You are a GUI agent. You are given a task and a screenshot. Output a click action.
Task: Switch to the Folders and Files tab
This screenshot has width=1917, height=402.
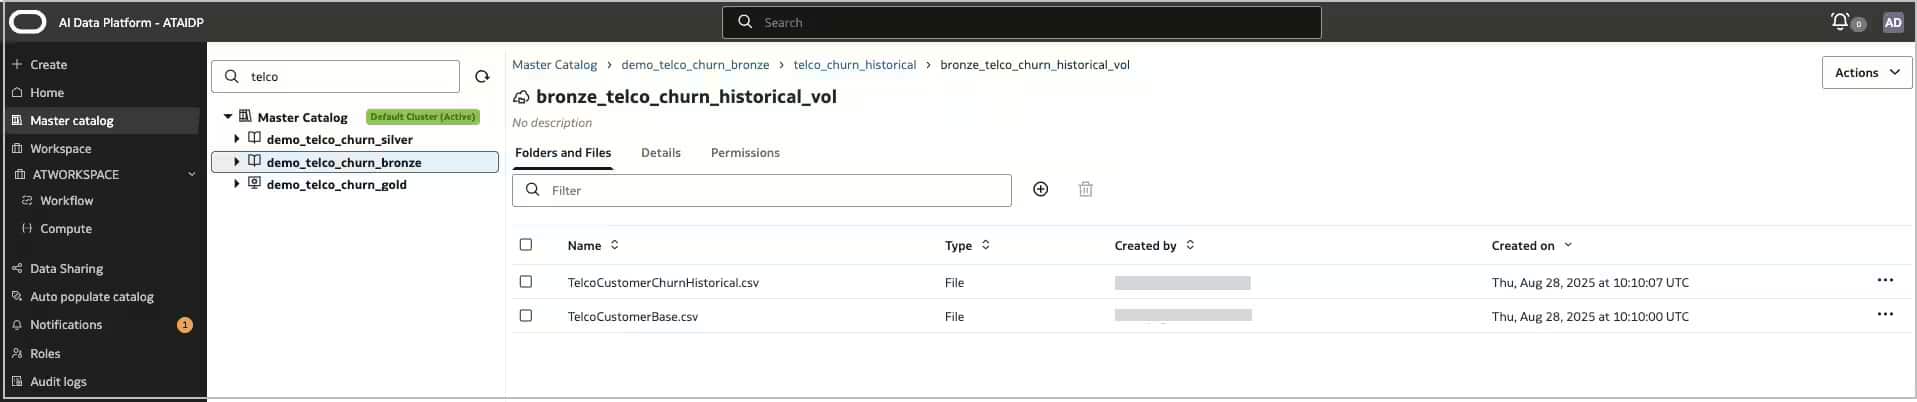pyautogui.click(x=563, y=153)
